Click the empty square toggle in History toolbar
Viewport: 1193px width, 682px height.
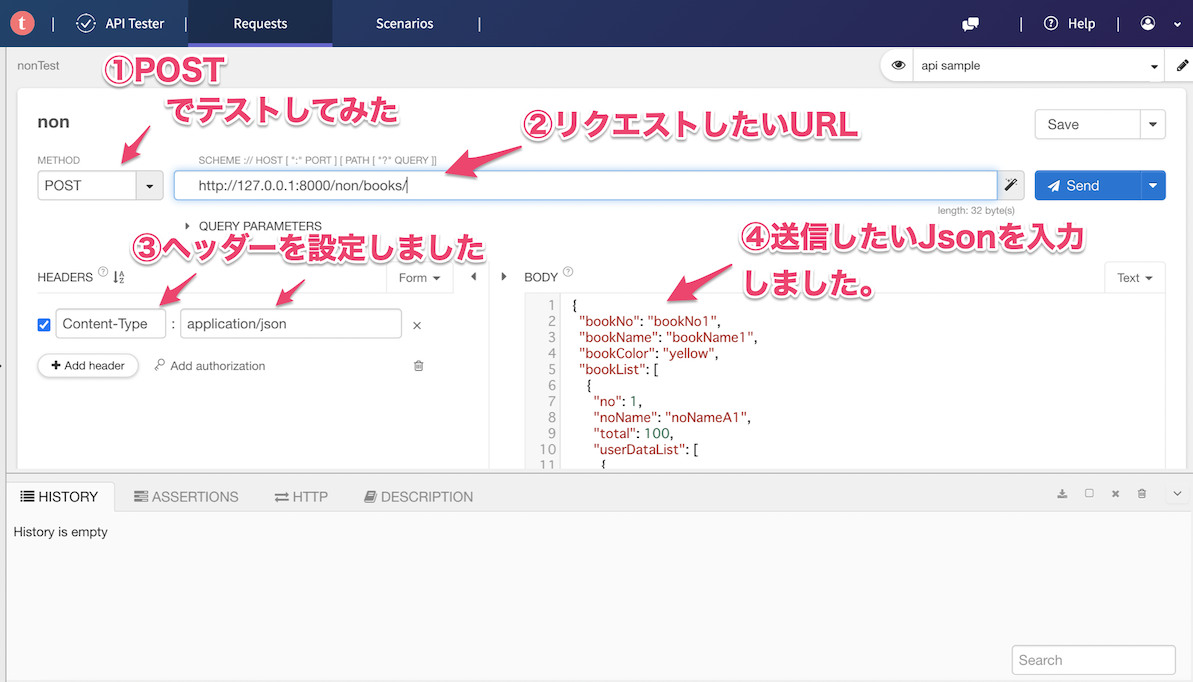pos(1089,493)
